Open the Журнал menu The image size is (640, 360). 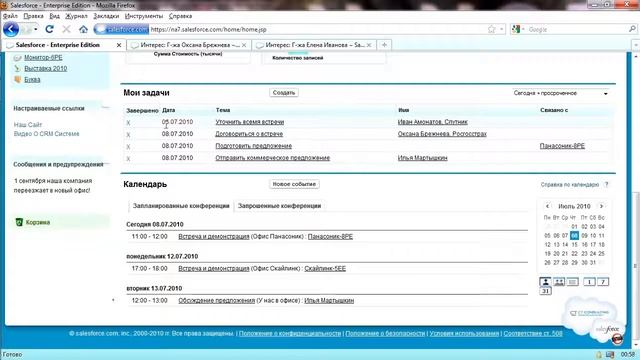click(76, 16)
